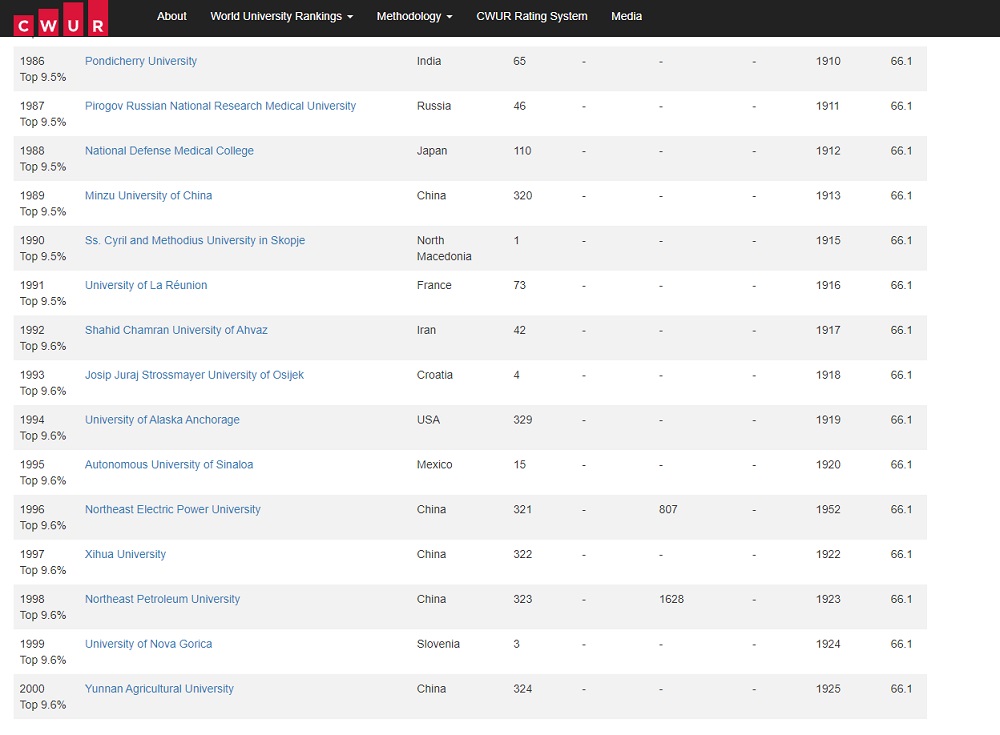This screenshot has width=1000, height=735.
Task: Open Shahid Chamran University of Ahvaz
Action: tap(176, 331)
